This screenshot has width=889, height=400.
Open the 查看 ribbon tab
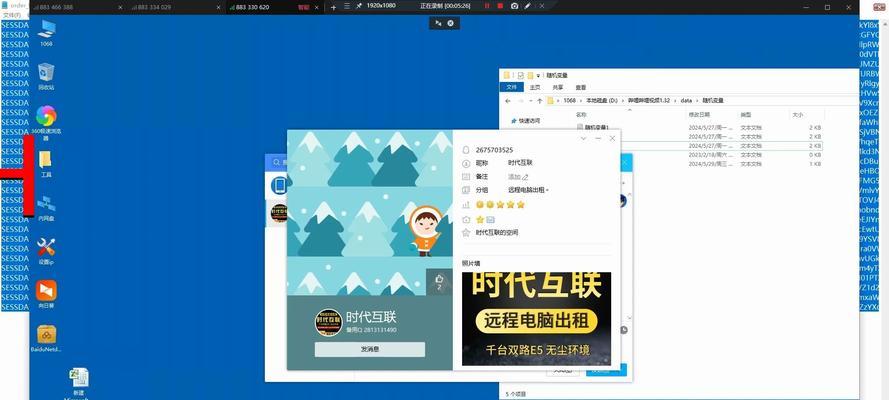(x=581, y=87)
